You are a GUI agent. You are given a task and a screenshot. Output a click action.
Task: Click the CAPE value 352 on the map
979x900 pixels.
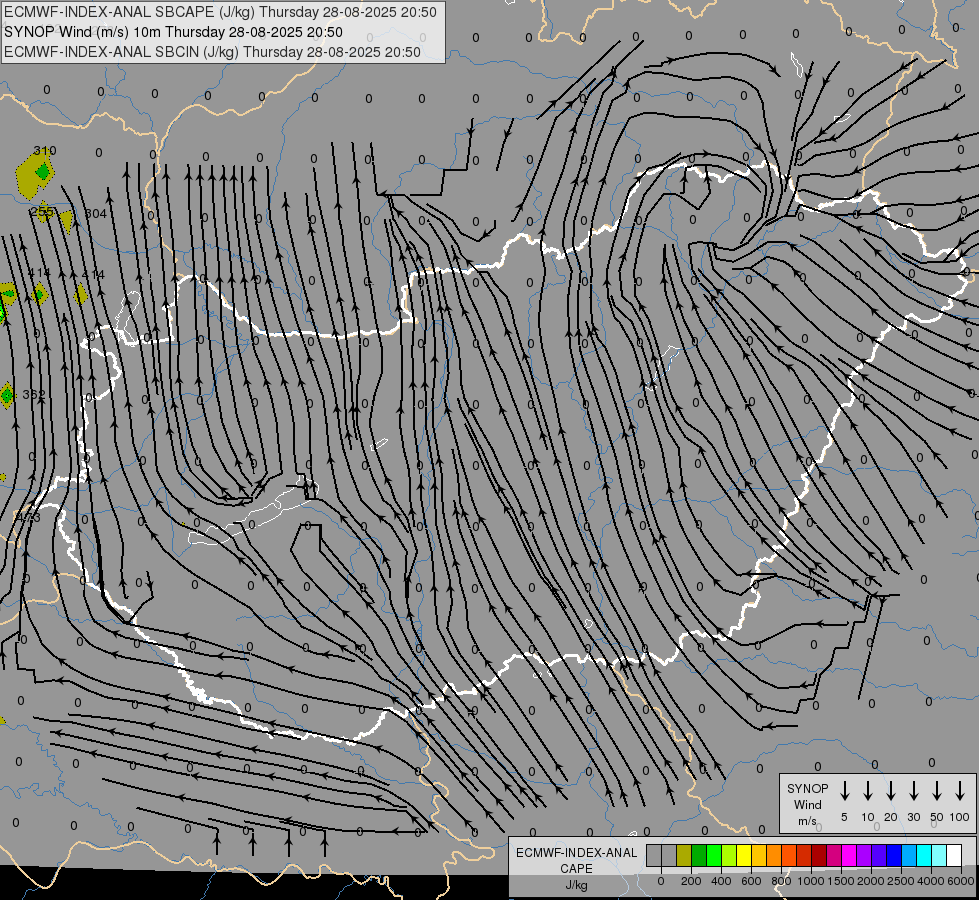pyautogui.click(x=34, y=395)
